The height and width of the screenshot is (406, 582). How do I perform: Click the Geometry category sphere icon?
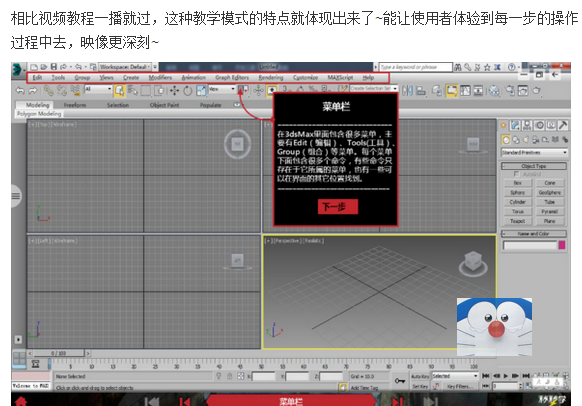pyautogui.click(x=506, y=140)
